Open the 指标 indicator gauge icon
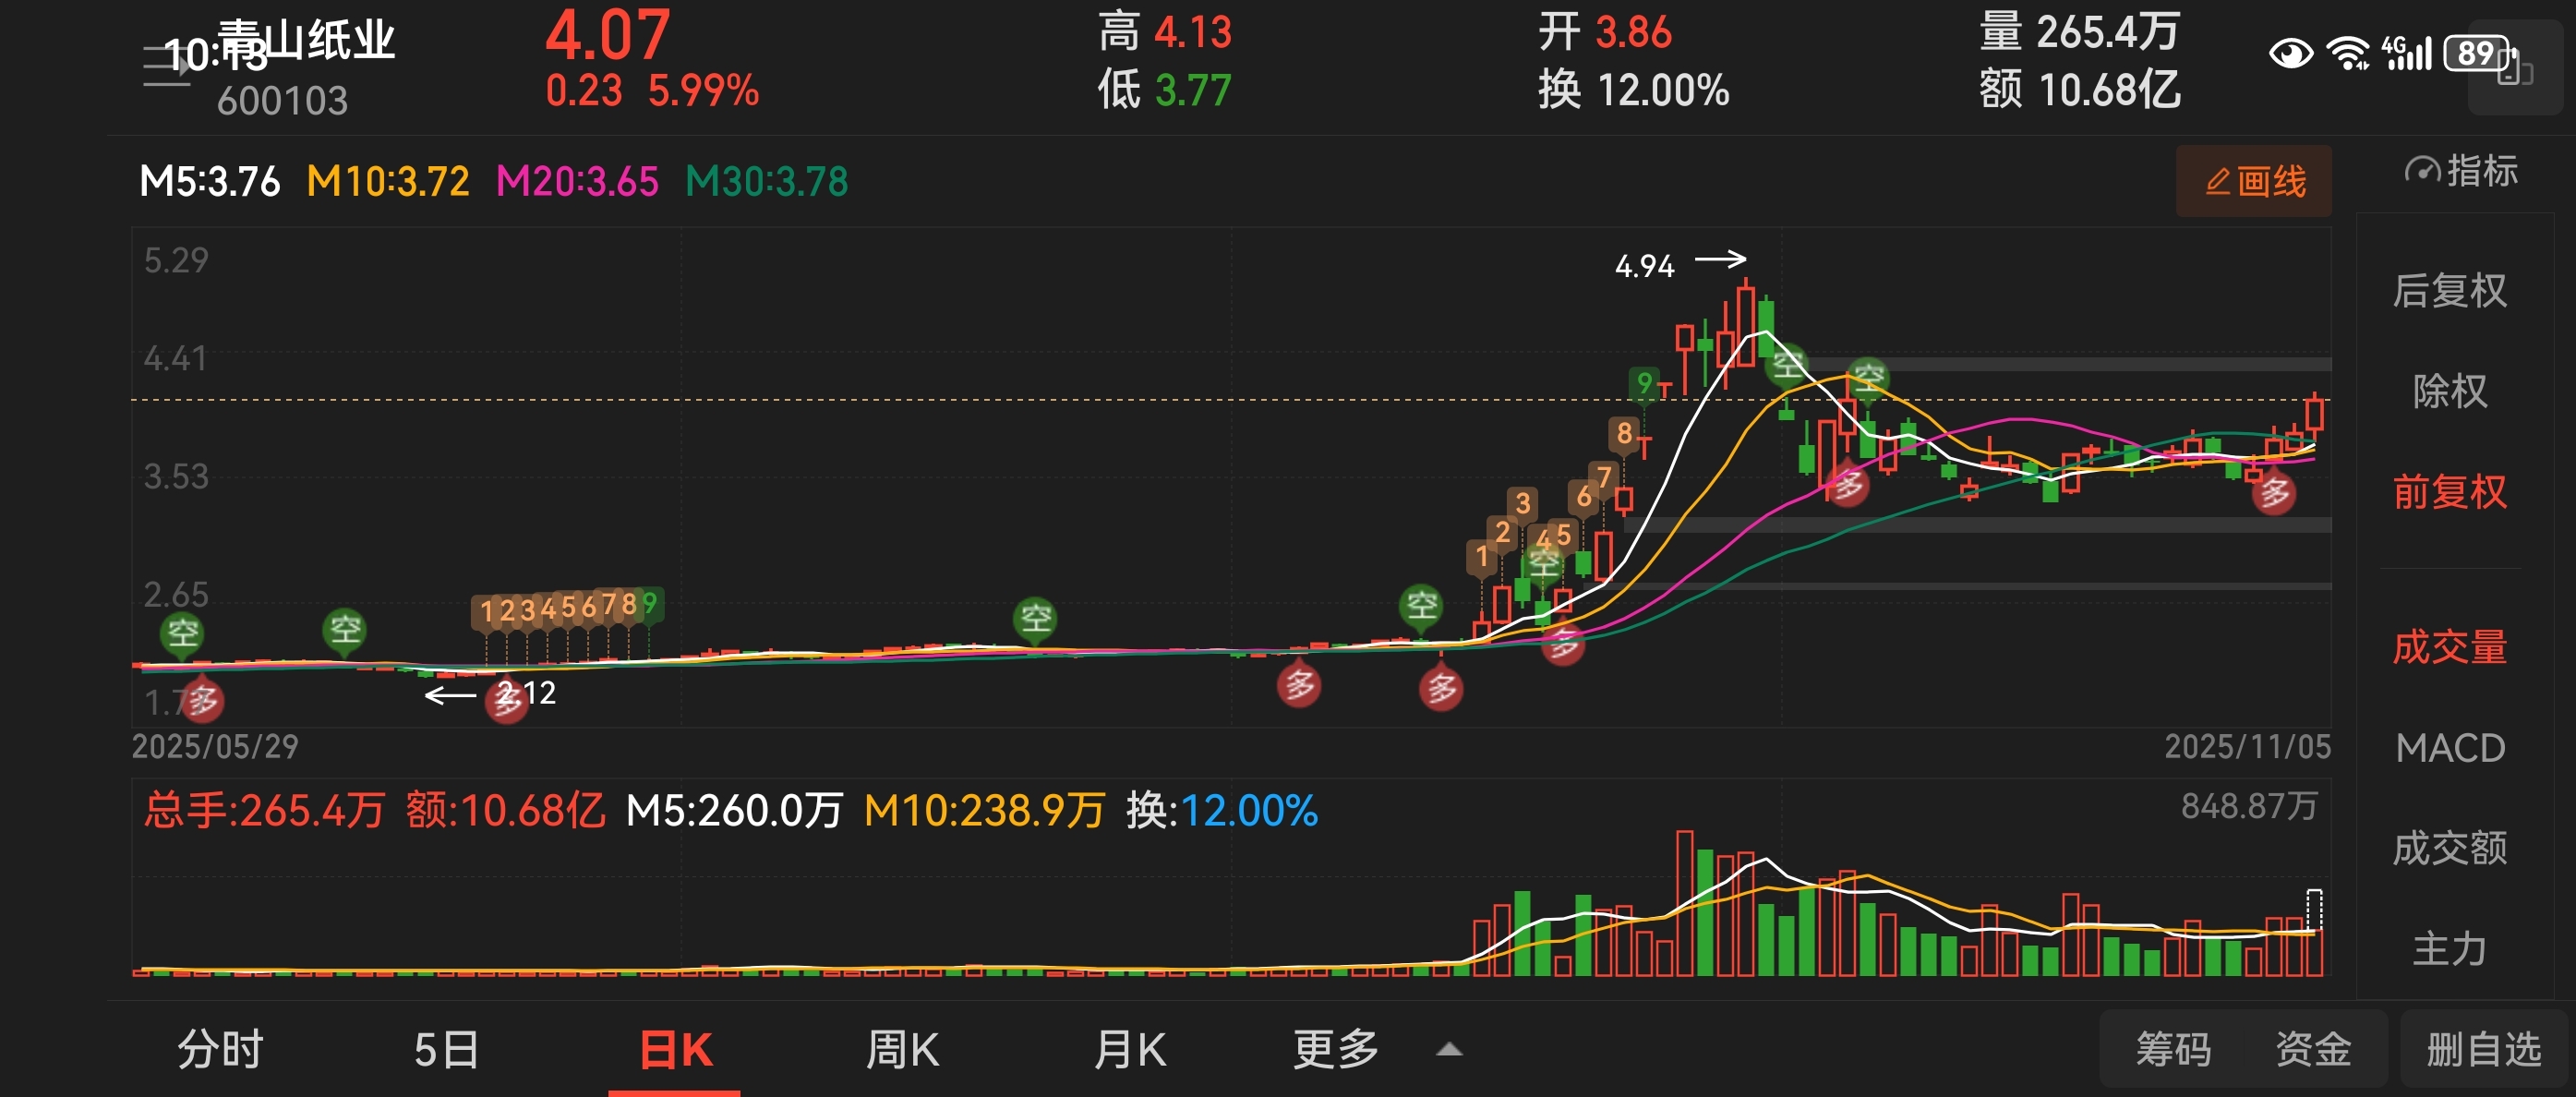2576x1097 pixels. tap(2422, 171)
